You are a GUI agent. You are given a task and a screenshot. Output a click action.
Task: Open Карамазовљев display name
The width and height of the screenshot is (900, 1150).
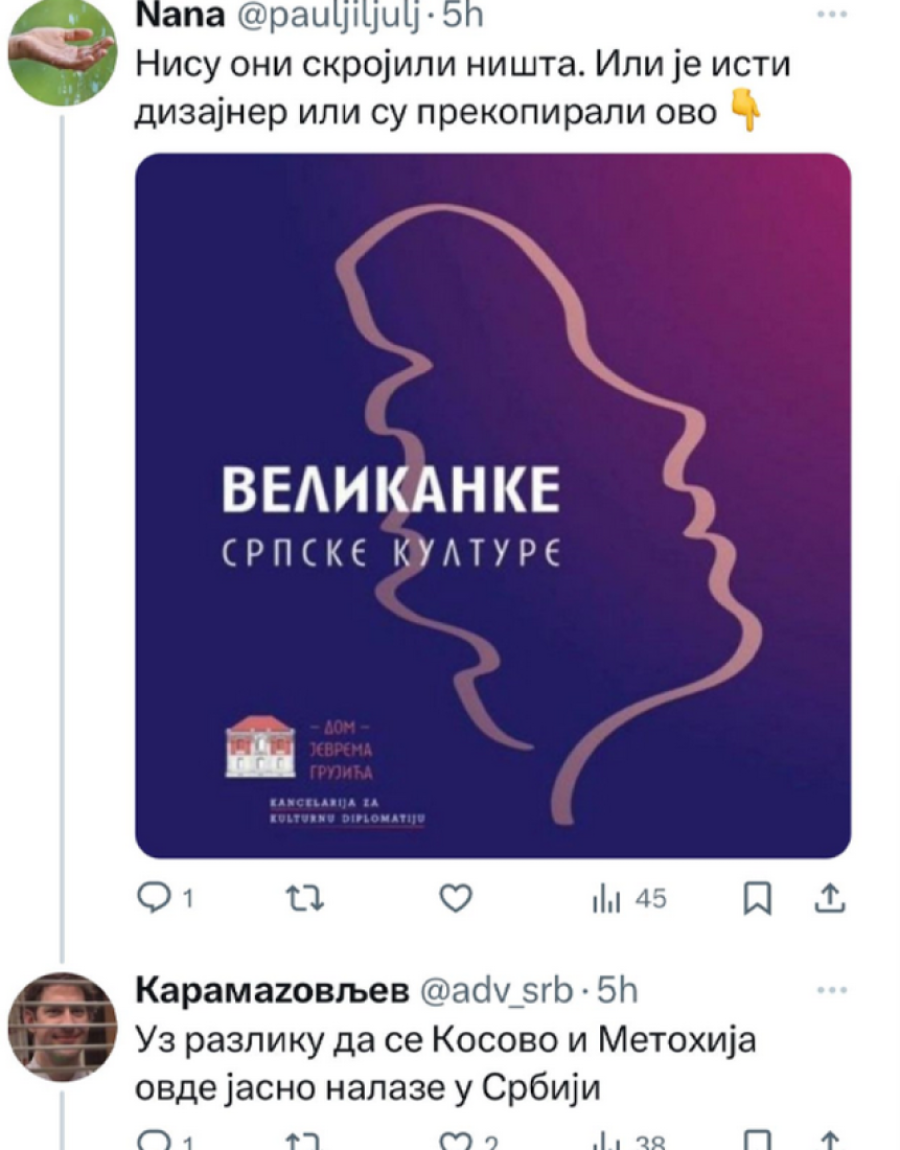click(x=272, y=991)
